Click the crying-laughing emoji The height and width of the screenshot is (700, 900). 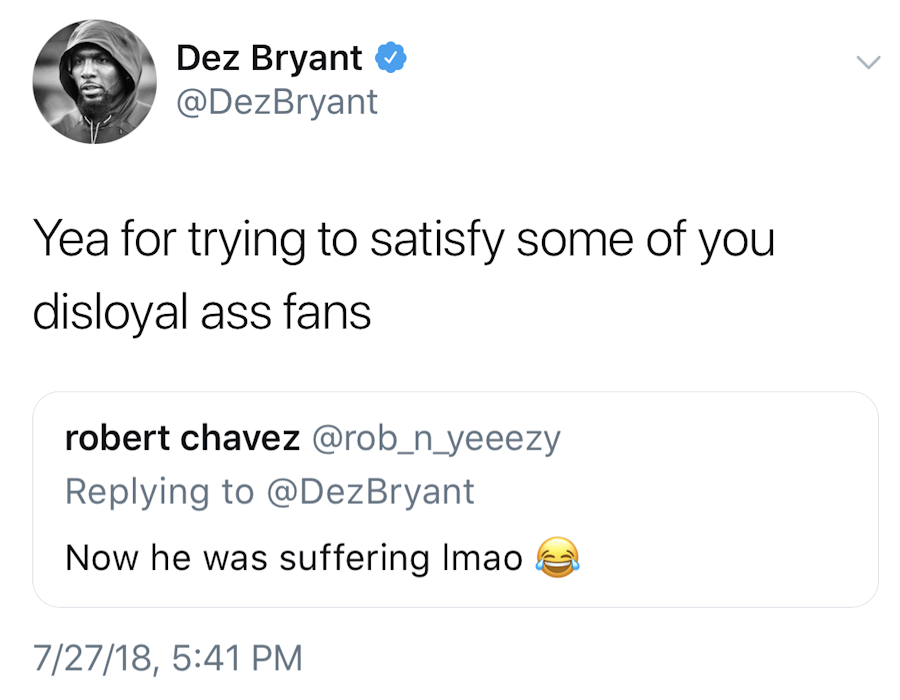[x=558, y=557]
